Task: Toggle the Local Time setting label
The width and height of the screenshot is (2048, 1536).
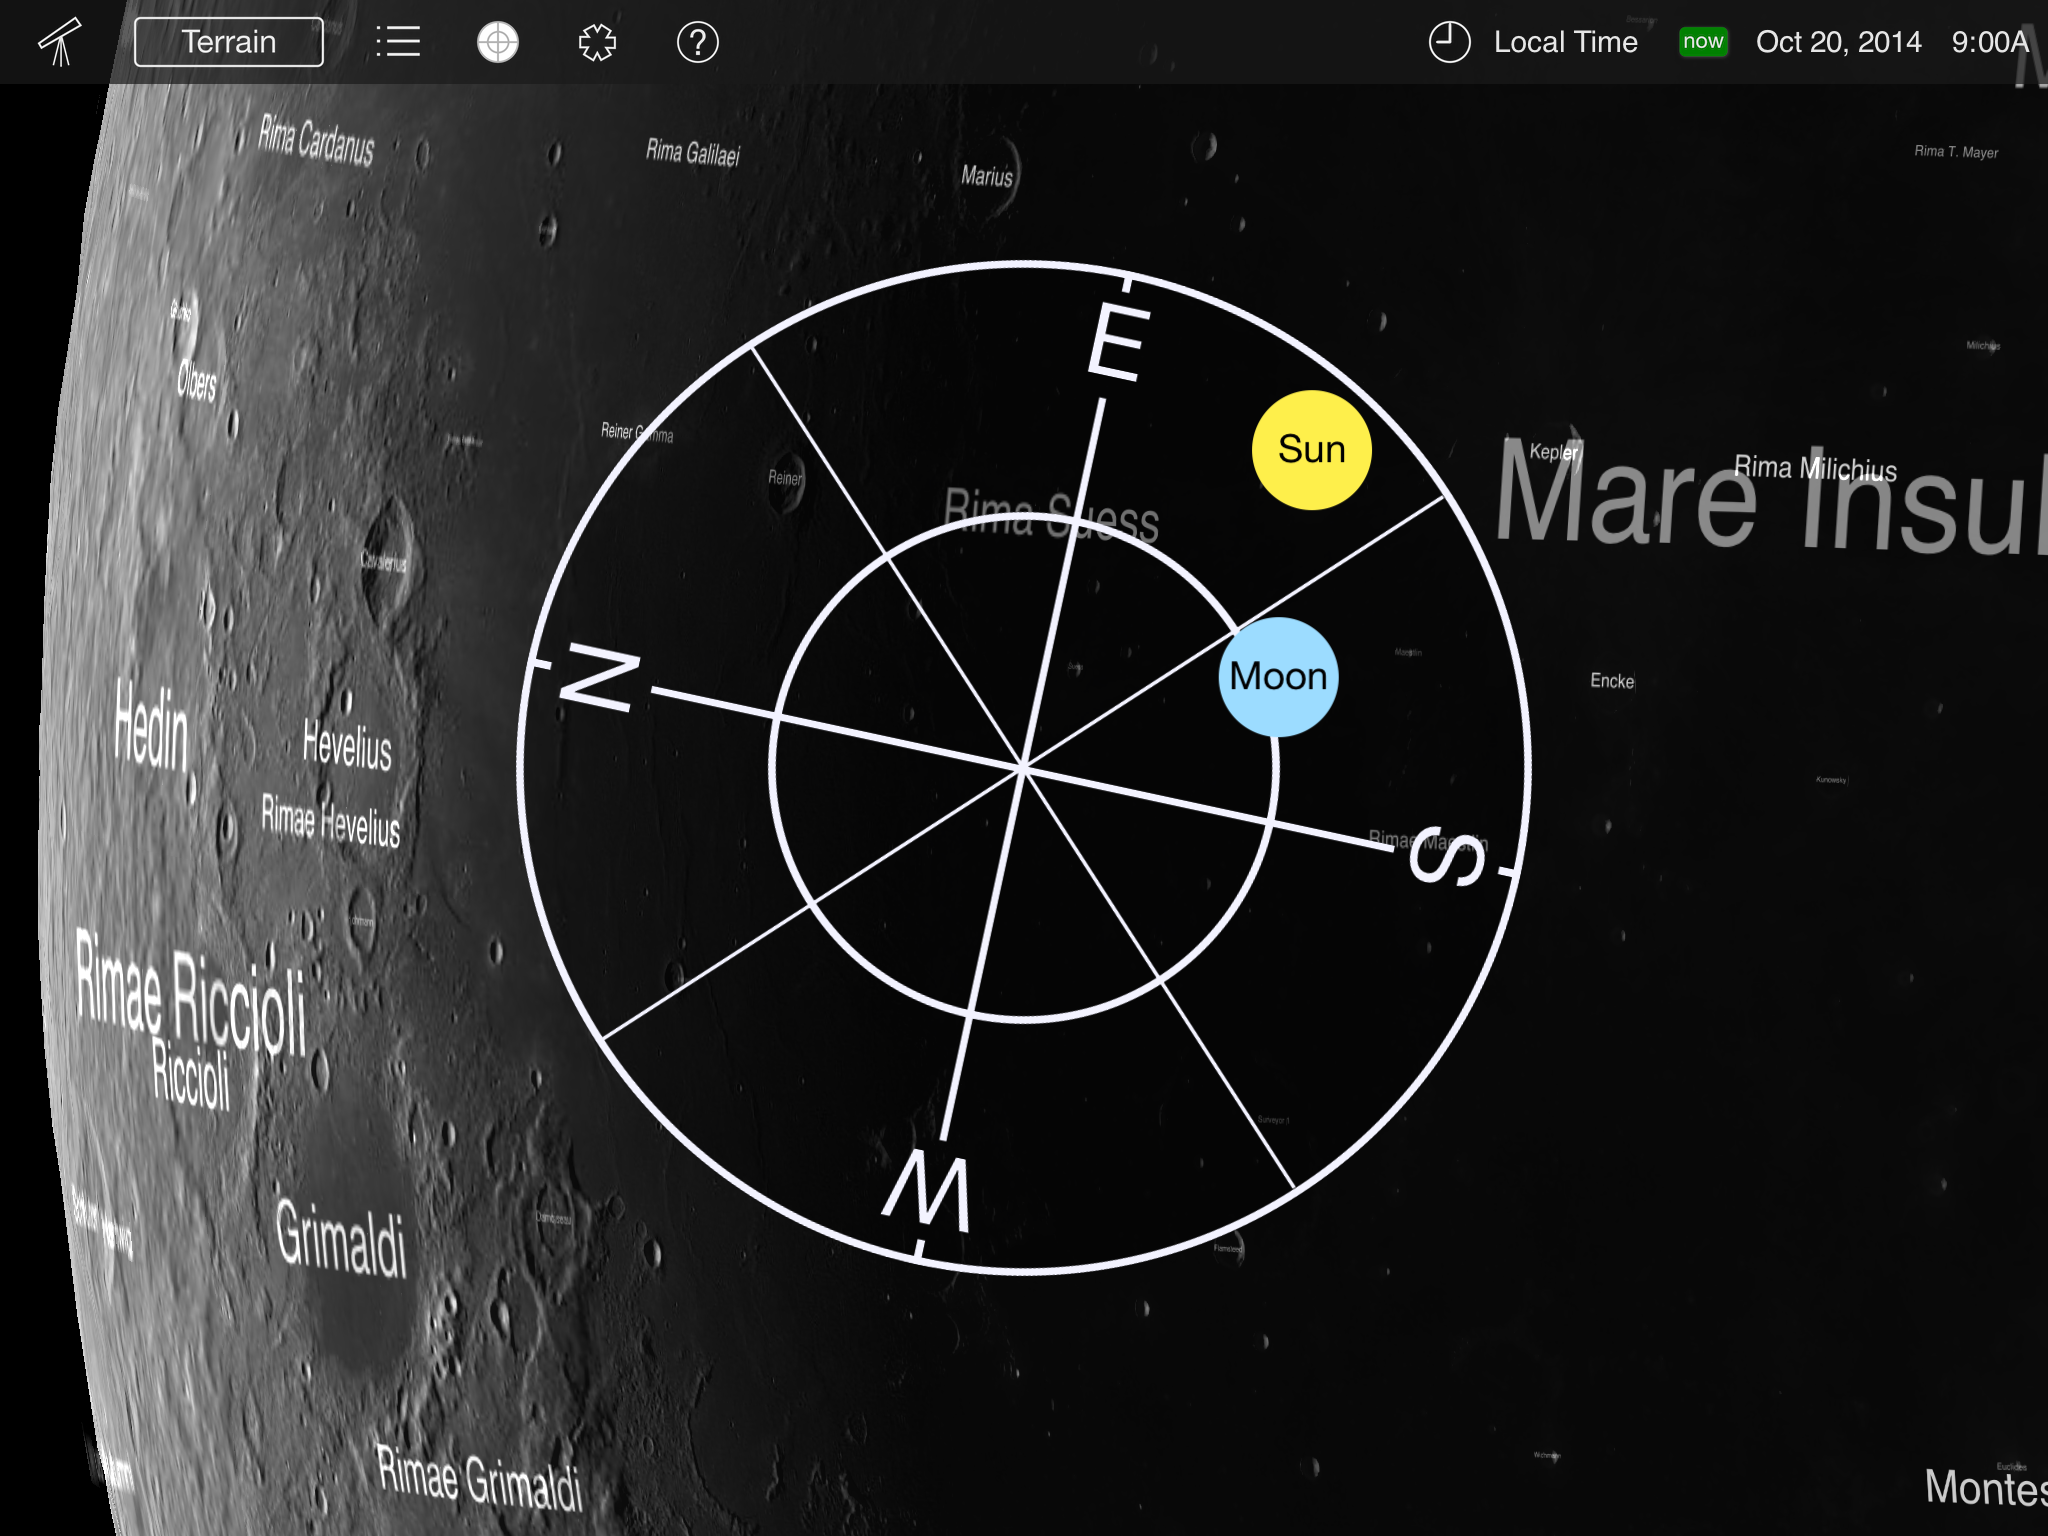Action: tap(1565, 42)
